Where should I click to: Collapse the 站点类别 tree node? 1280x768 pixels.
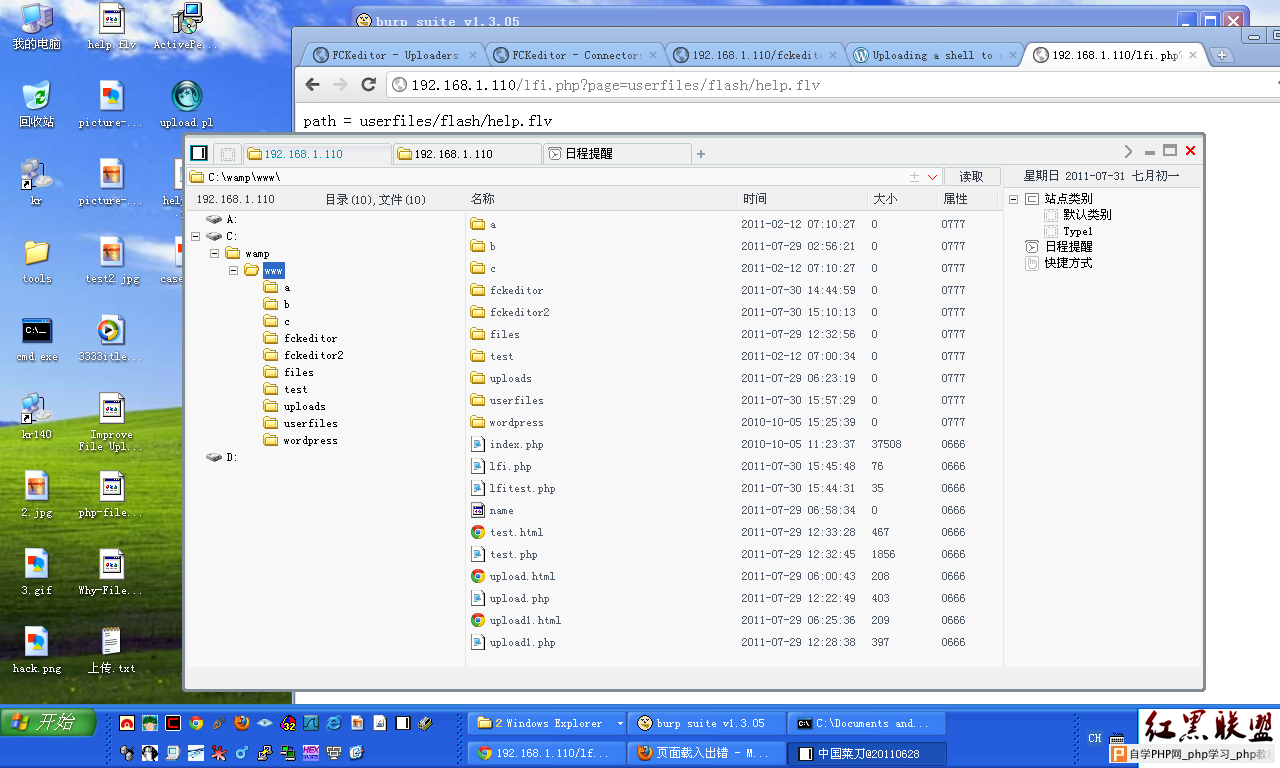(x=1013, y=199)
